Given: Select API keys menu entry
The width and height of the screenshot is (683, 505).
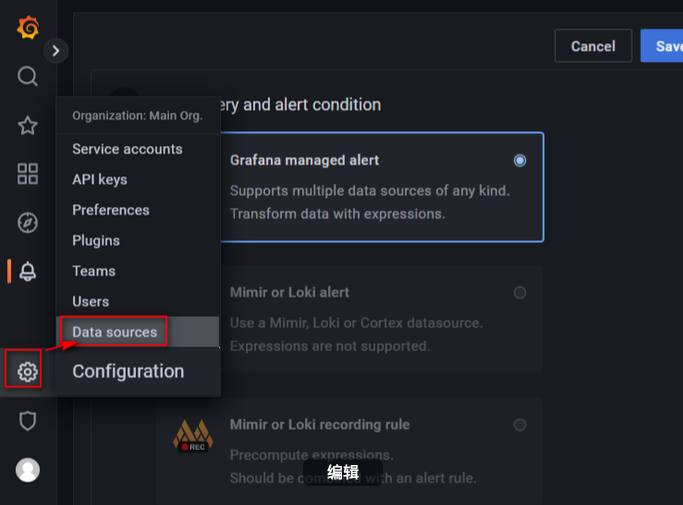Looking at the screenshot, I should pos(100,180).
